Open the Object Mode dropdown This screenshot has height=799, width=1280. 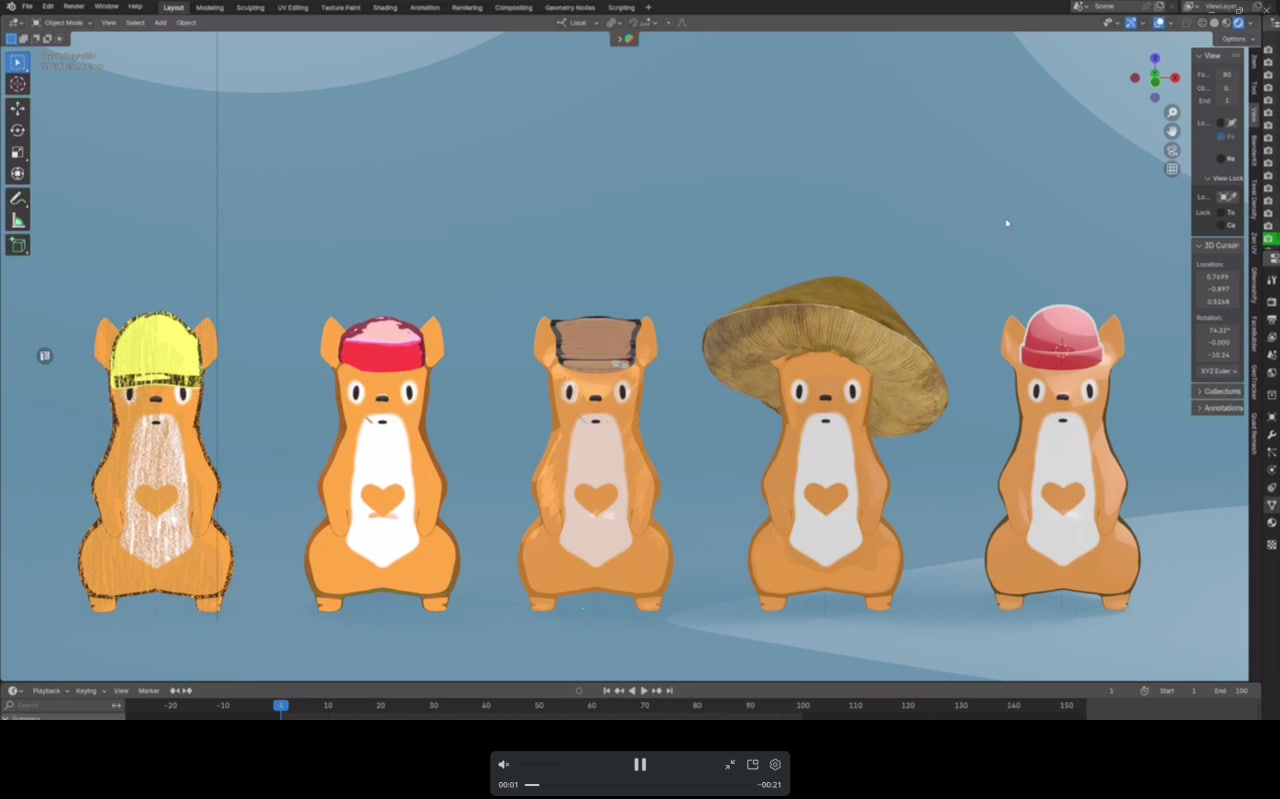tap(62, 22)
